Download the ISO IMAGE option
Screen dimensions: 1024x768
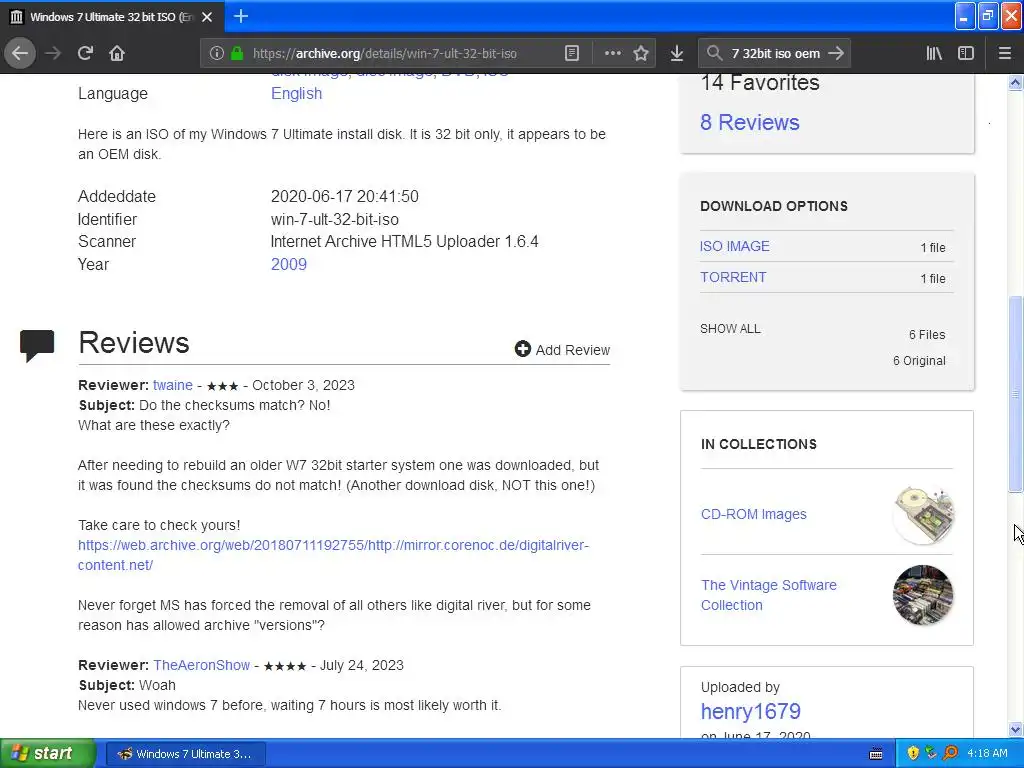pyautogui.click(x=735, y=246)
